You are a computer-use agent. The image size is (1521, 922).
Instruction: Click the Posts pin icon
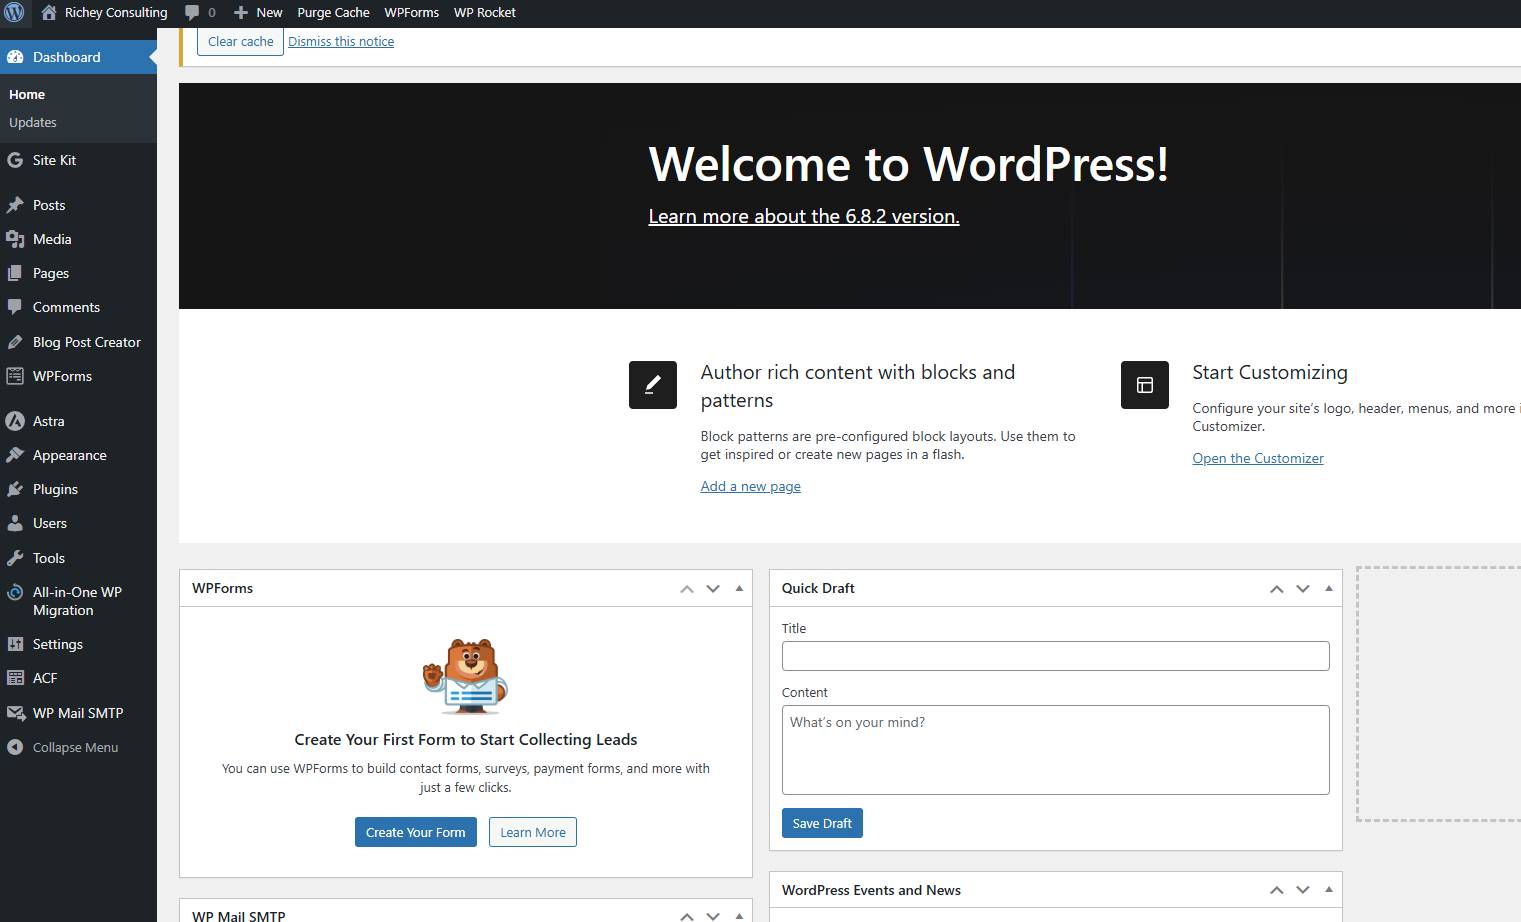(x=15, y=205)
